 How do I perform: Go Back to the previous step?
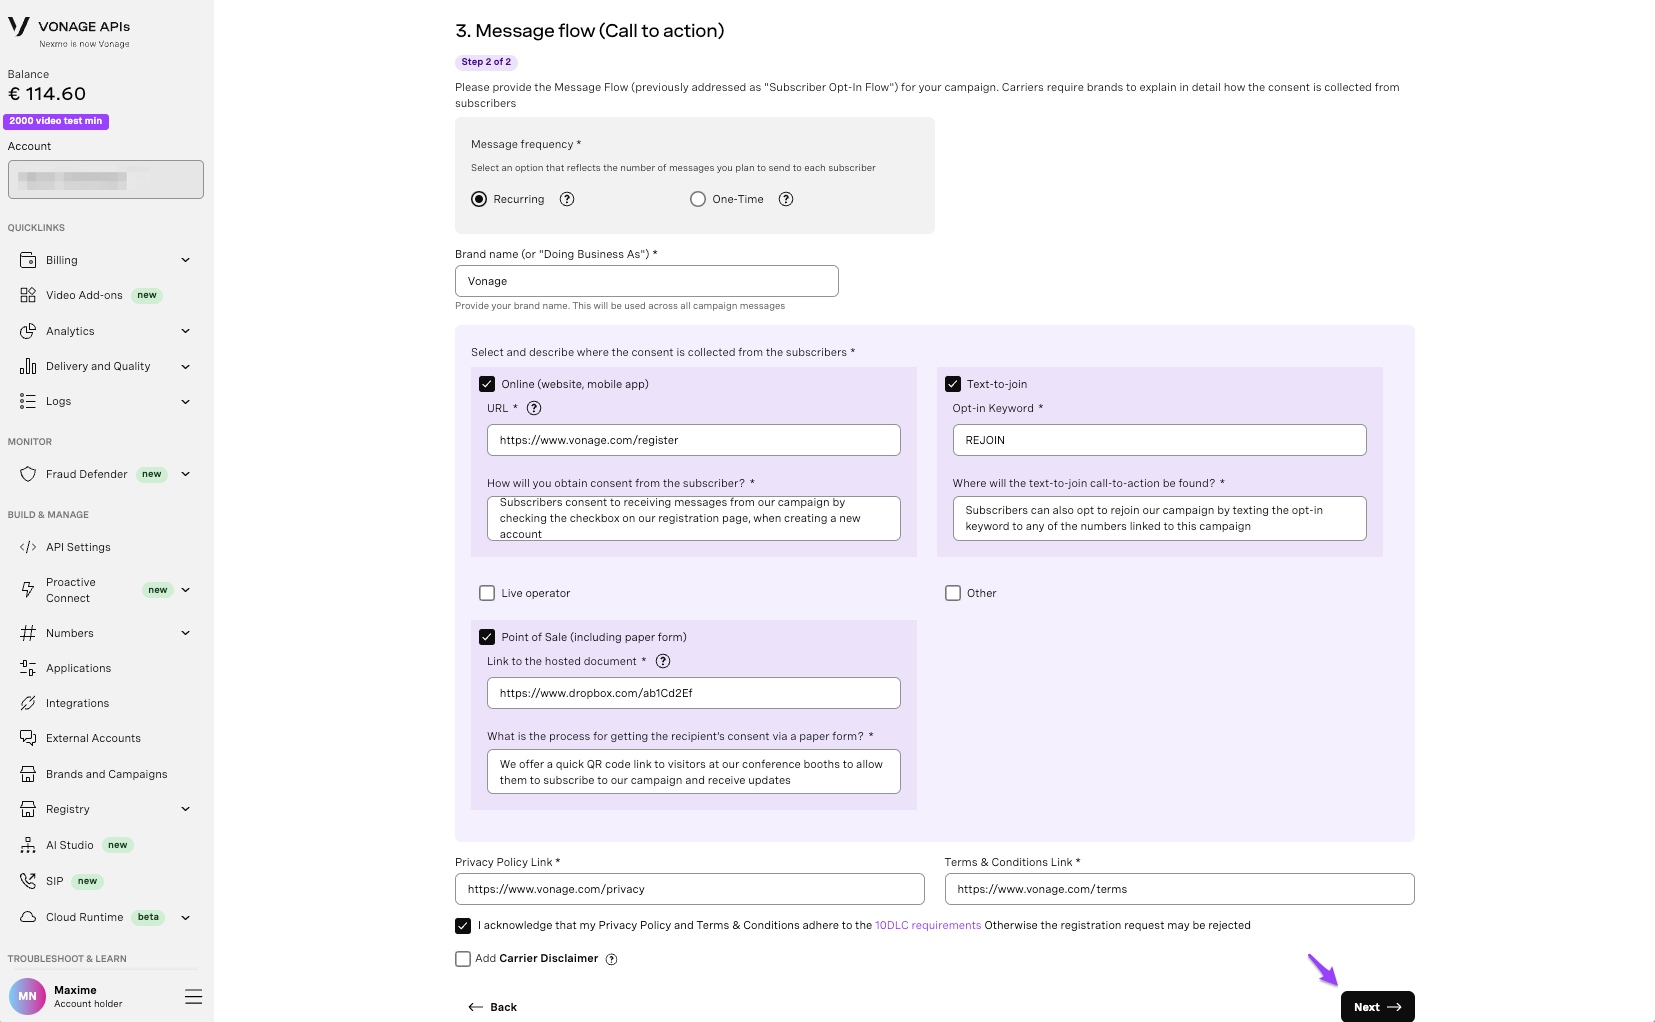(x=492, y=1007)
